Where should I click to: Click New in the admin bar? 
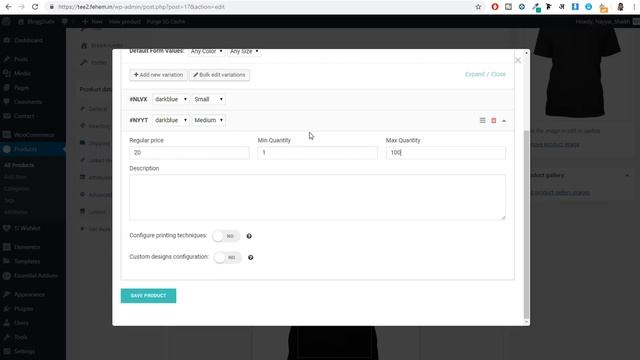coord(93,22)
